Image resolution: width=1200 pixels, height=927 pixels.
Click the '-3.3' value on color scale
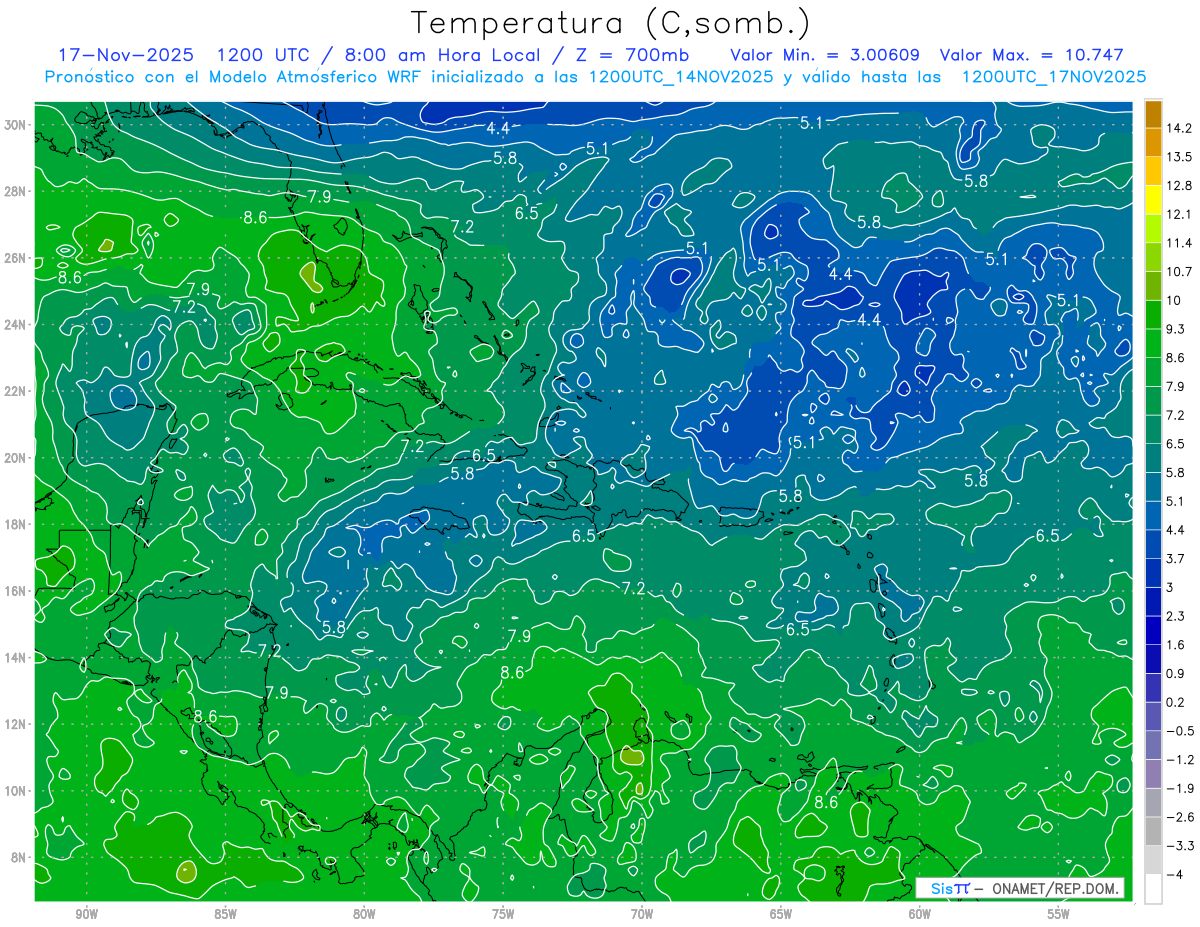point(1181,846)
